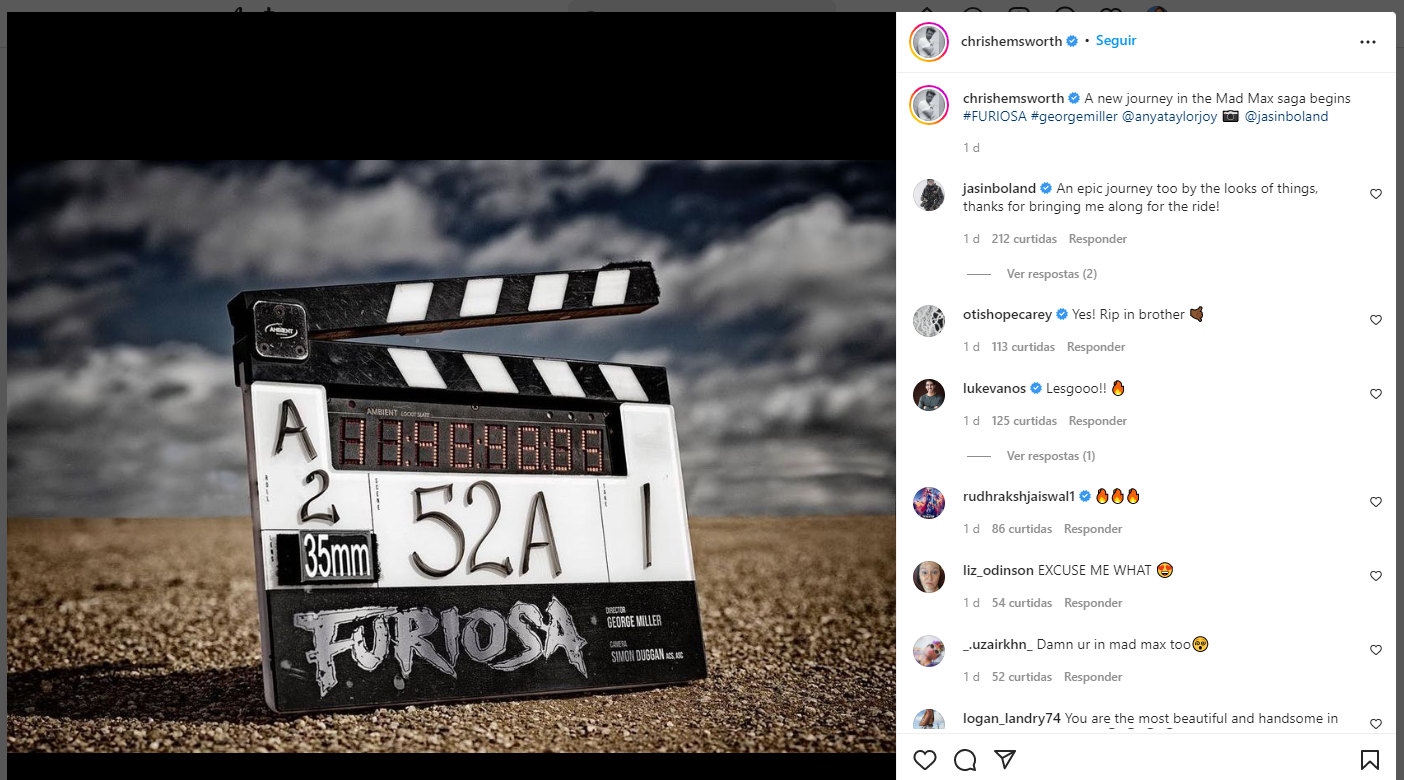Open otishopecarey's avatar
Screen dimensions: 1404x780
coord(929,321)
